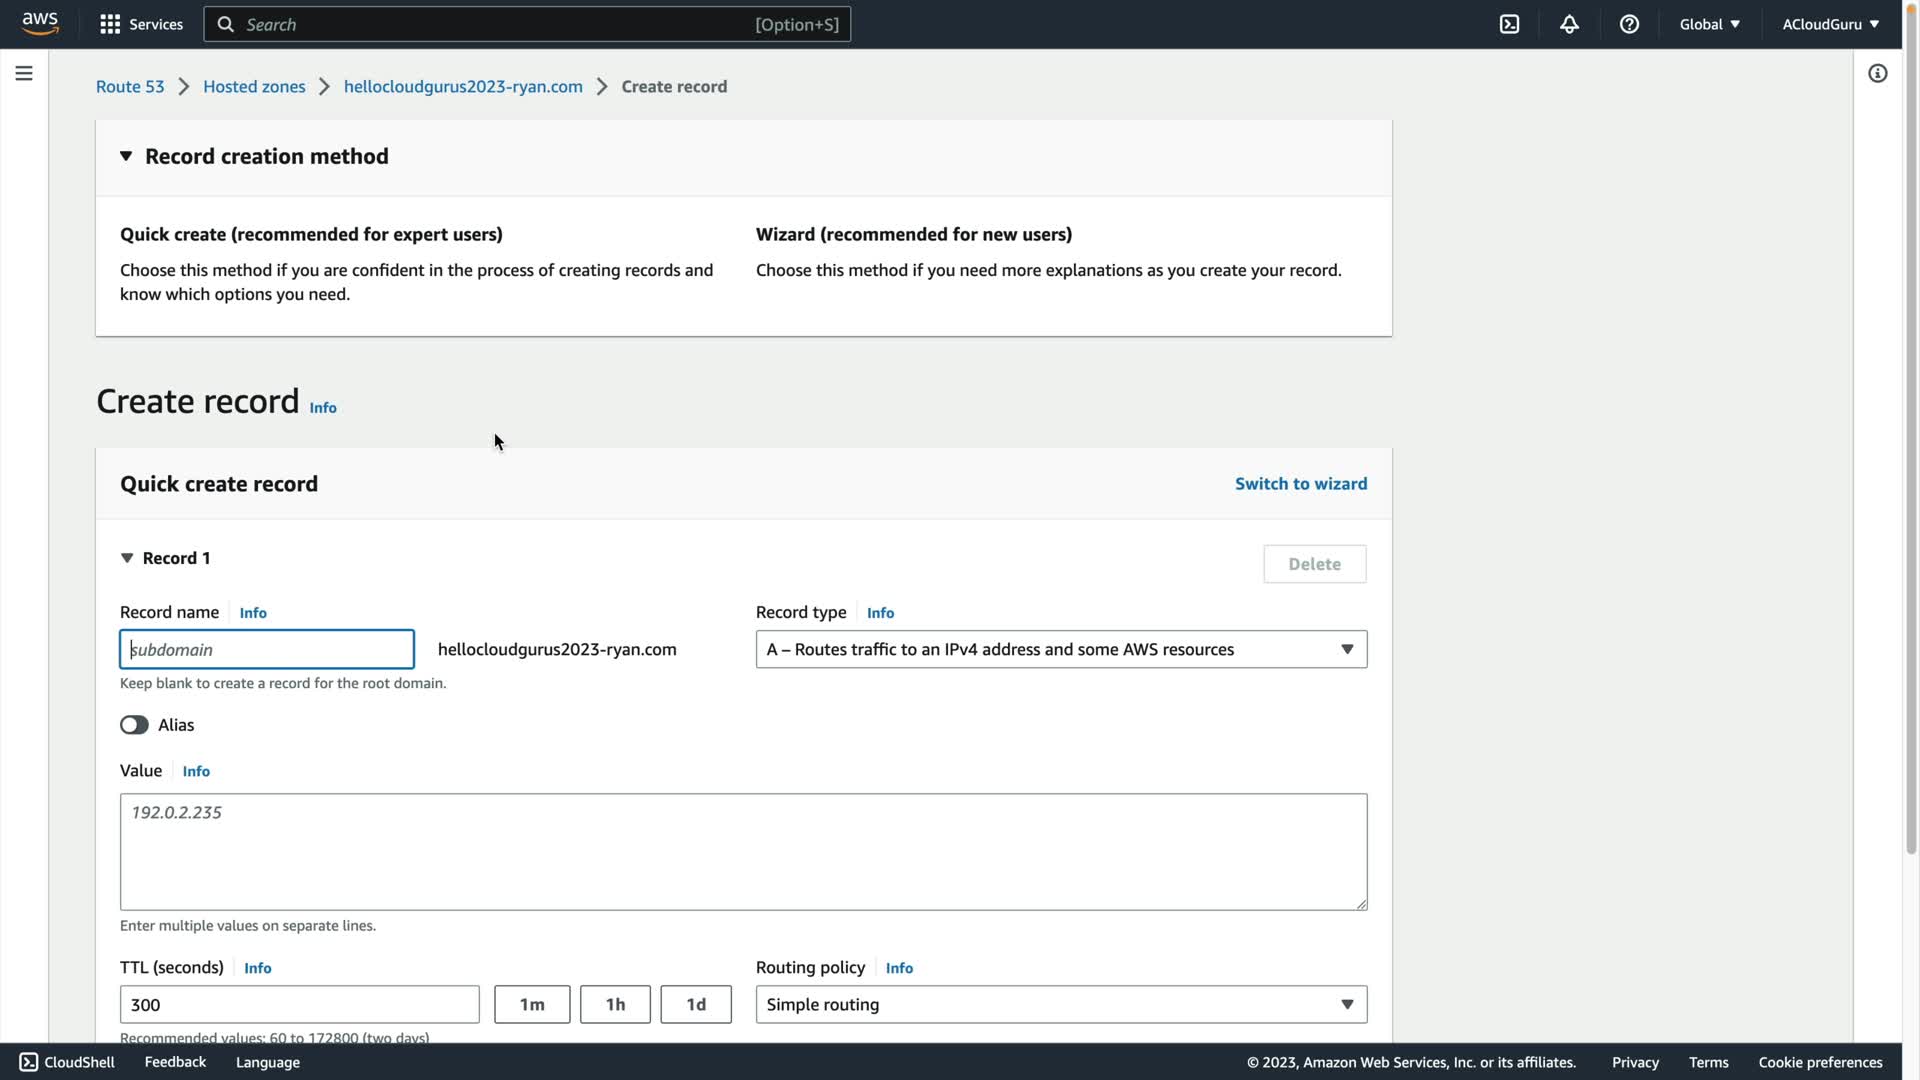Image resolution: width=1920 pixels, height=1080 pixels.
Task: Open the Record type dropdown
Action: (x=1060, y=649)
